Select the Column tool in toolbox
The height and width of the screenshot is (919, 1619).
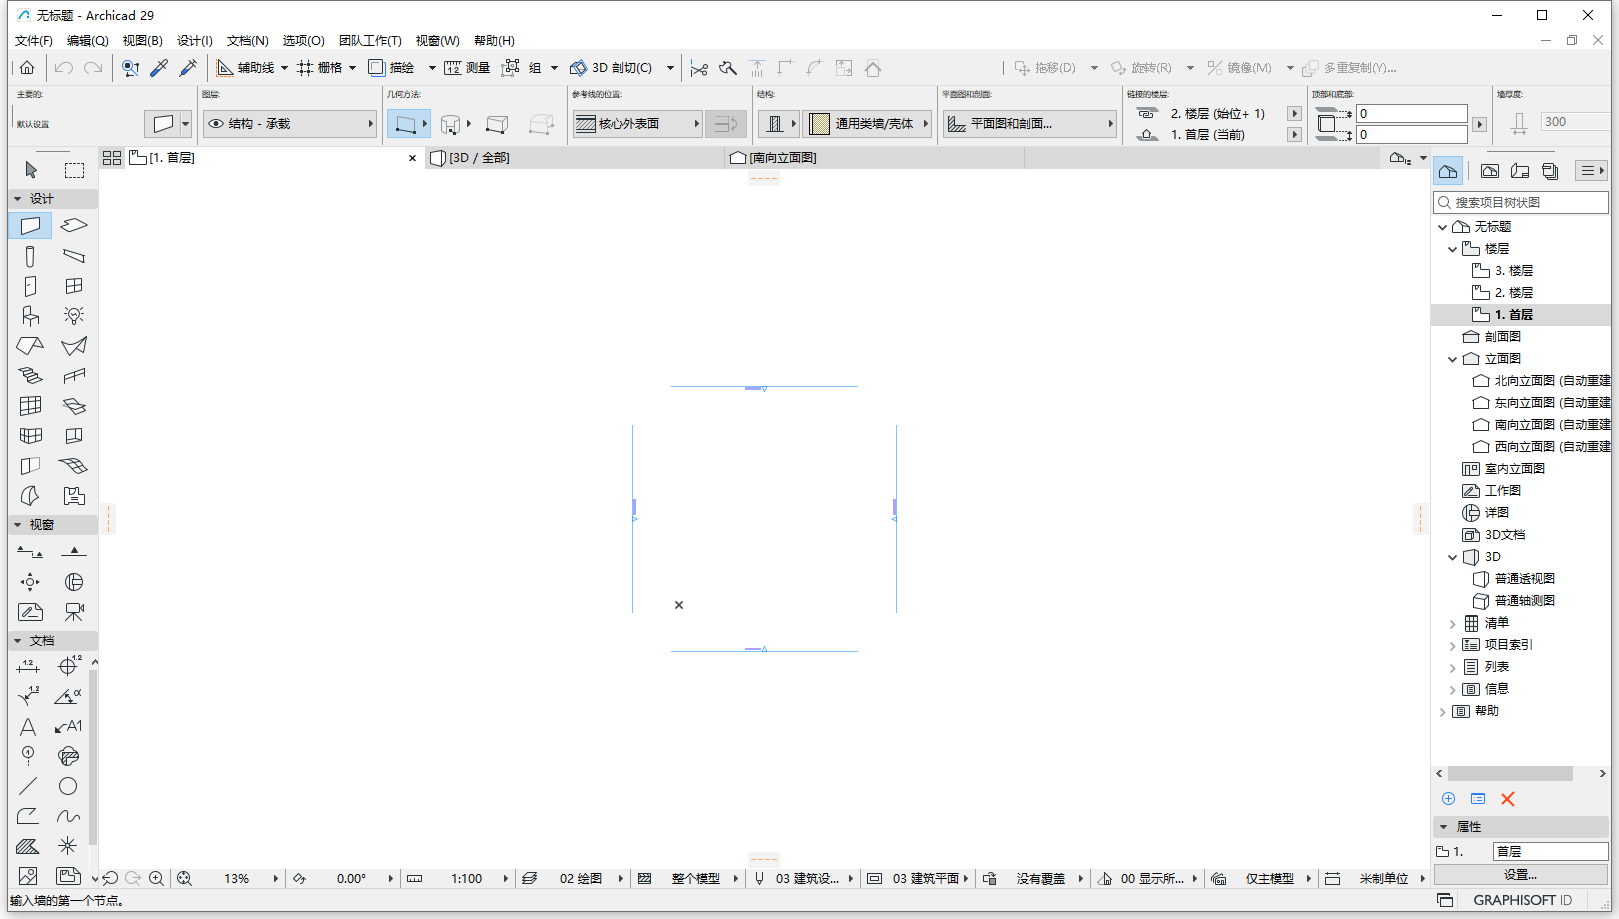pyautogui.click(x=30, y=256)
